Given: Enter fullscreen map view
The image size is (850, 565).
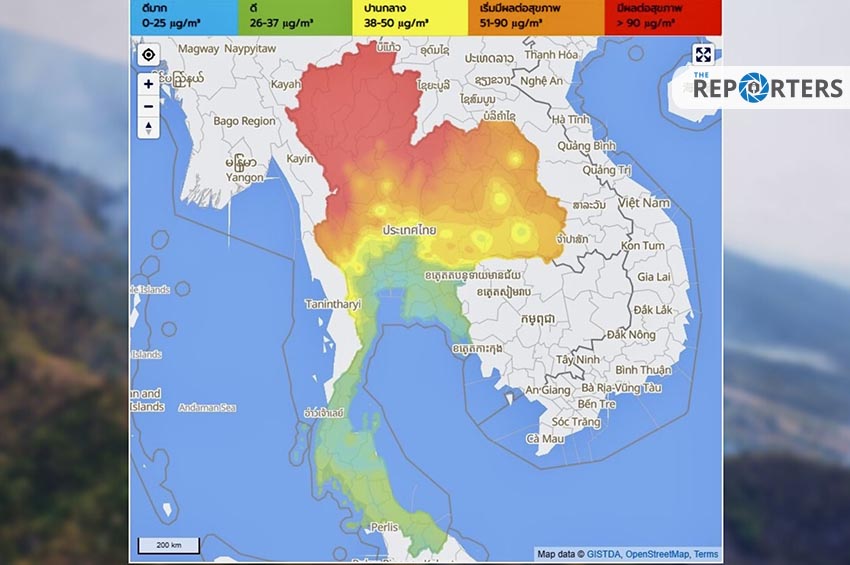Looking at the screenshot, I should click(x=703, y=55).
